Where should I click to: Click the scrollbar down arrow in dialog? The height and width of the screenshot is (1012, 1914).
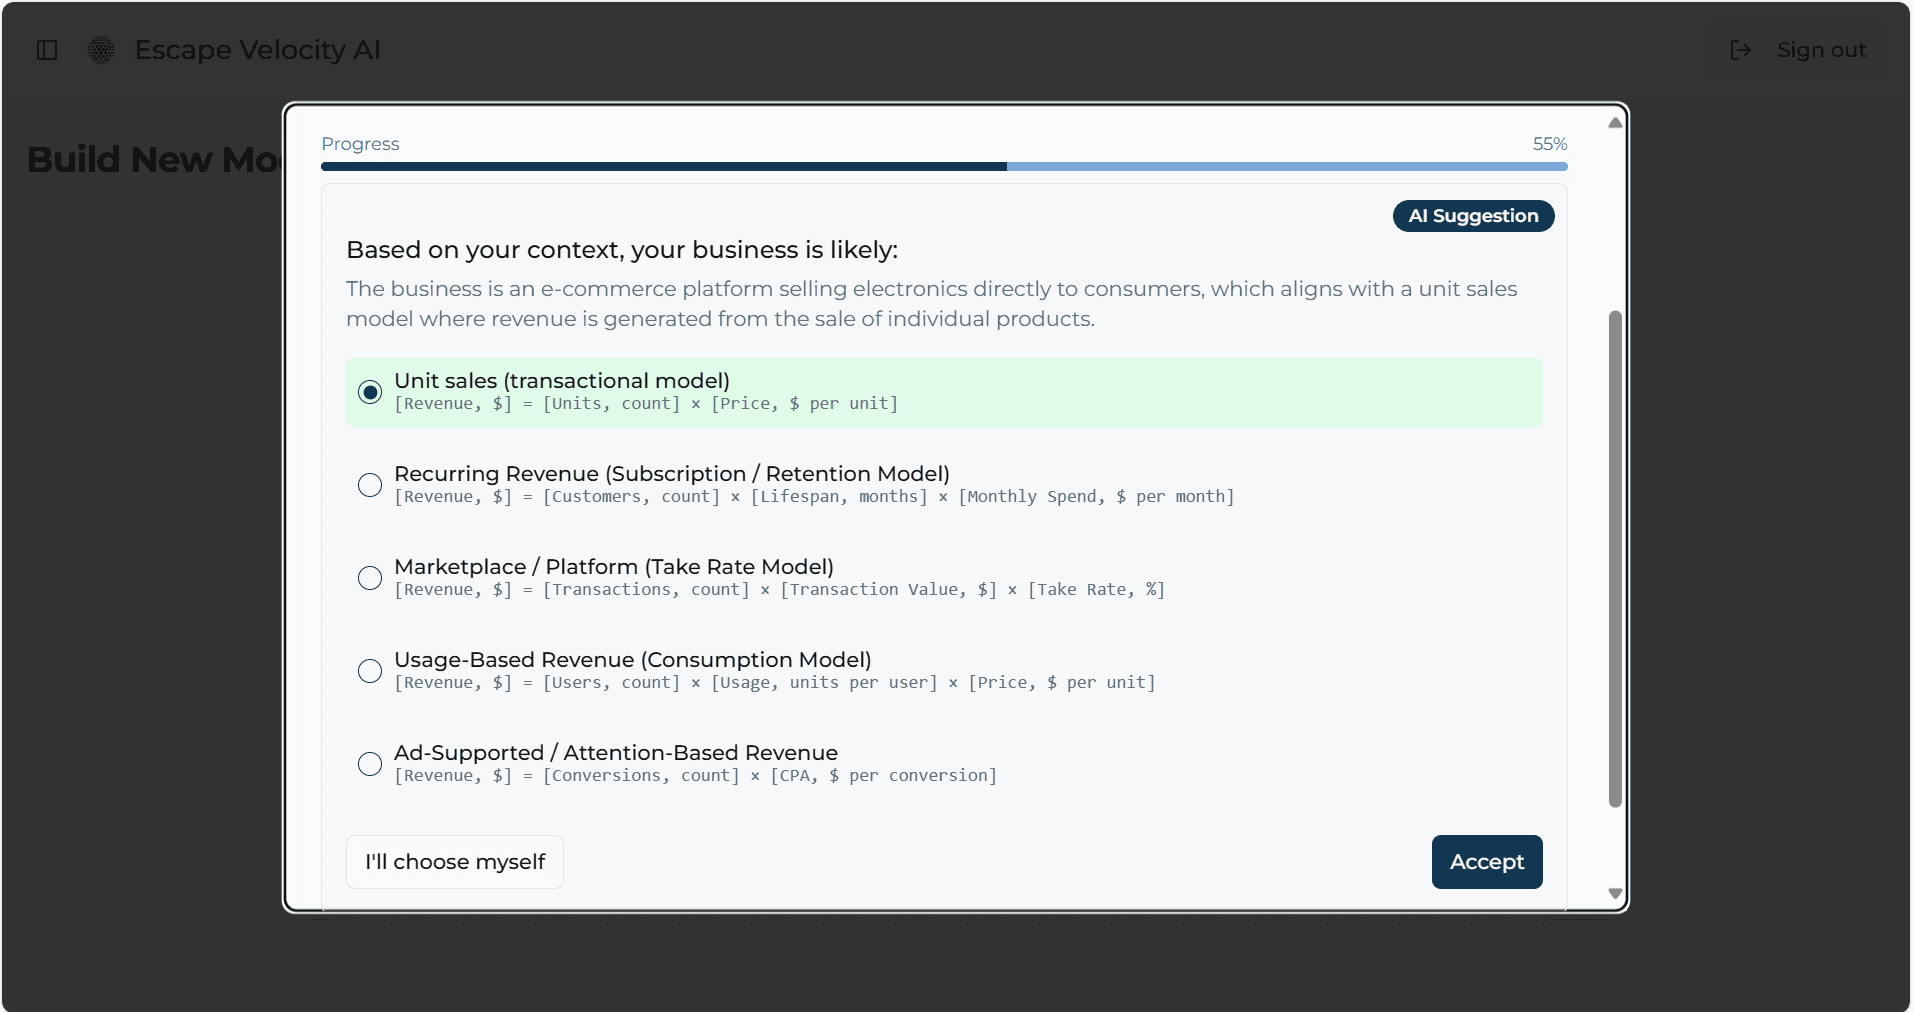tap(1615, 894)
